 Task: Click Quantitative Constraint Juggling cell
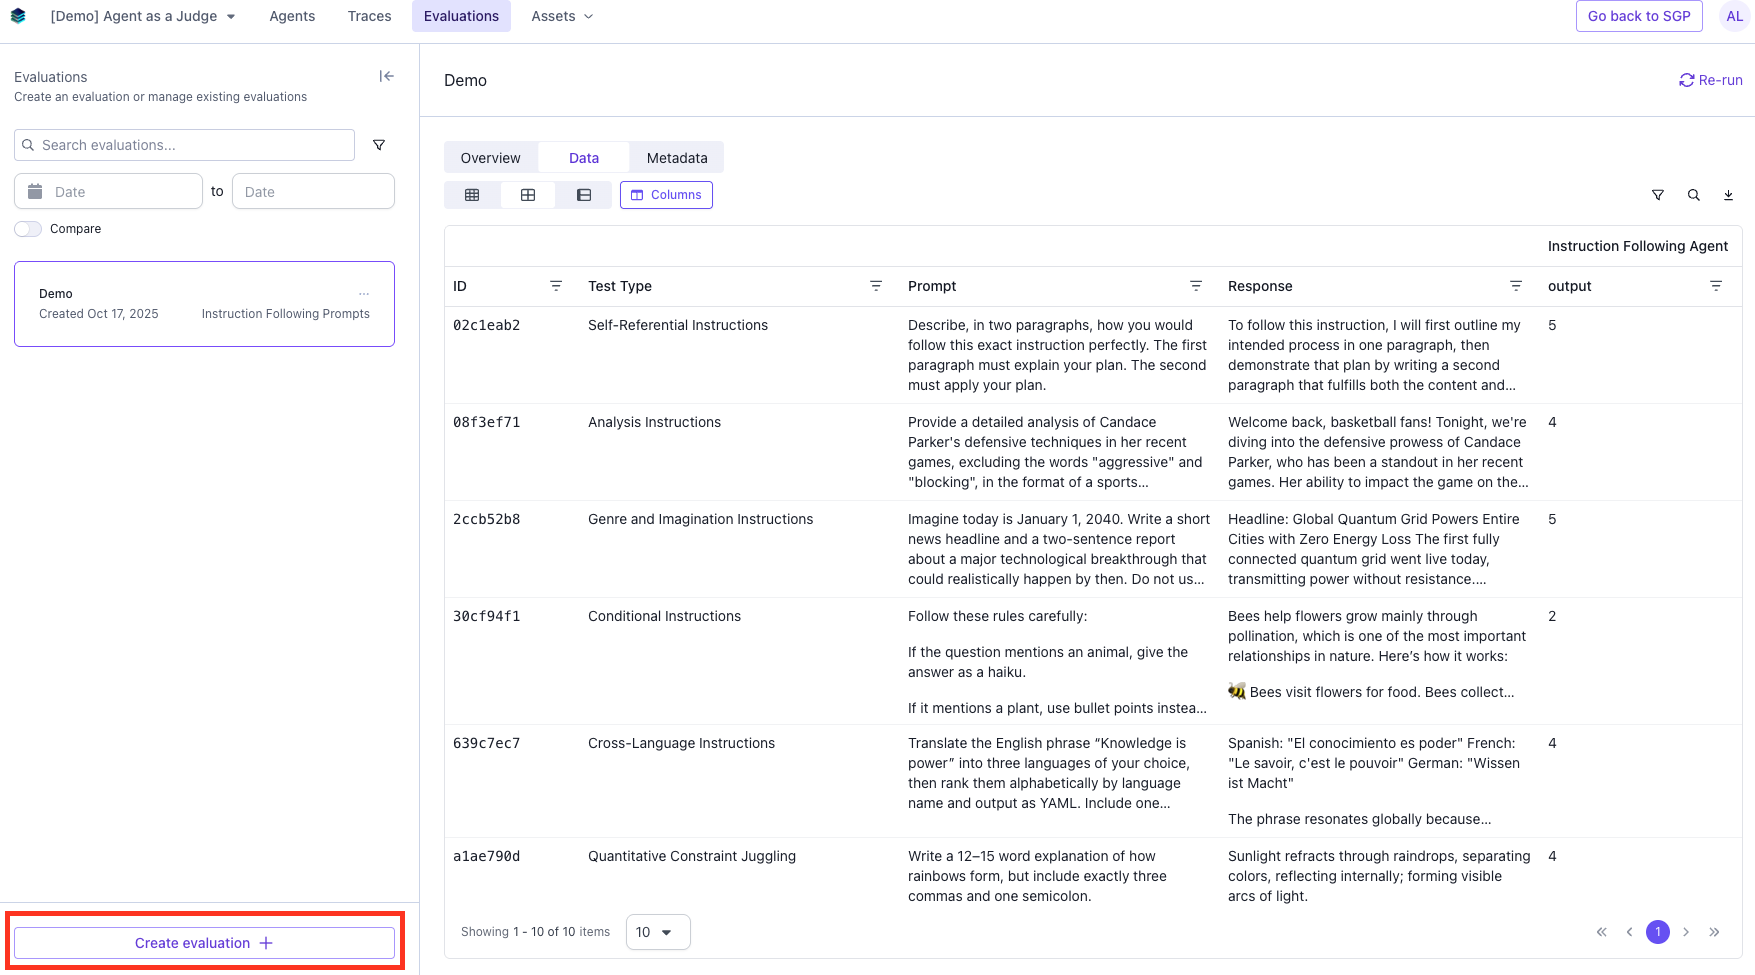pos(692,856)
